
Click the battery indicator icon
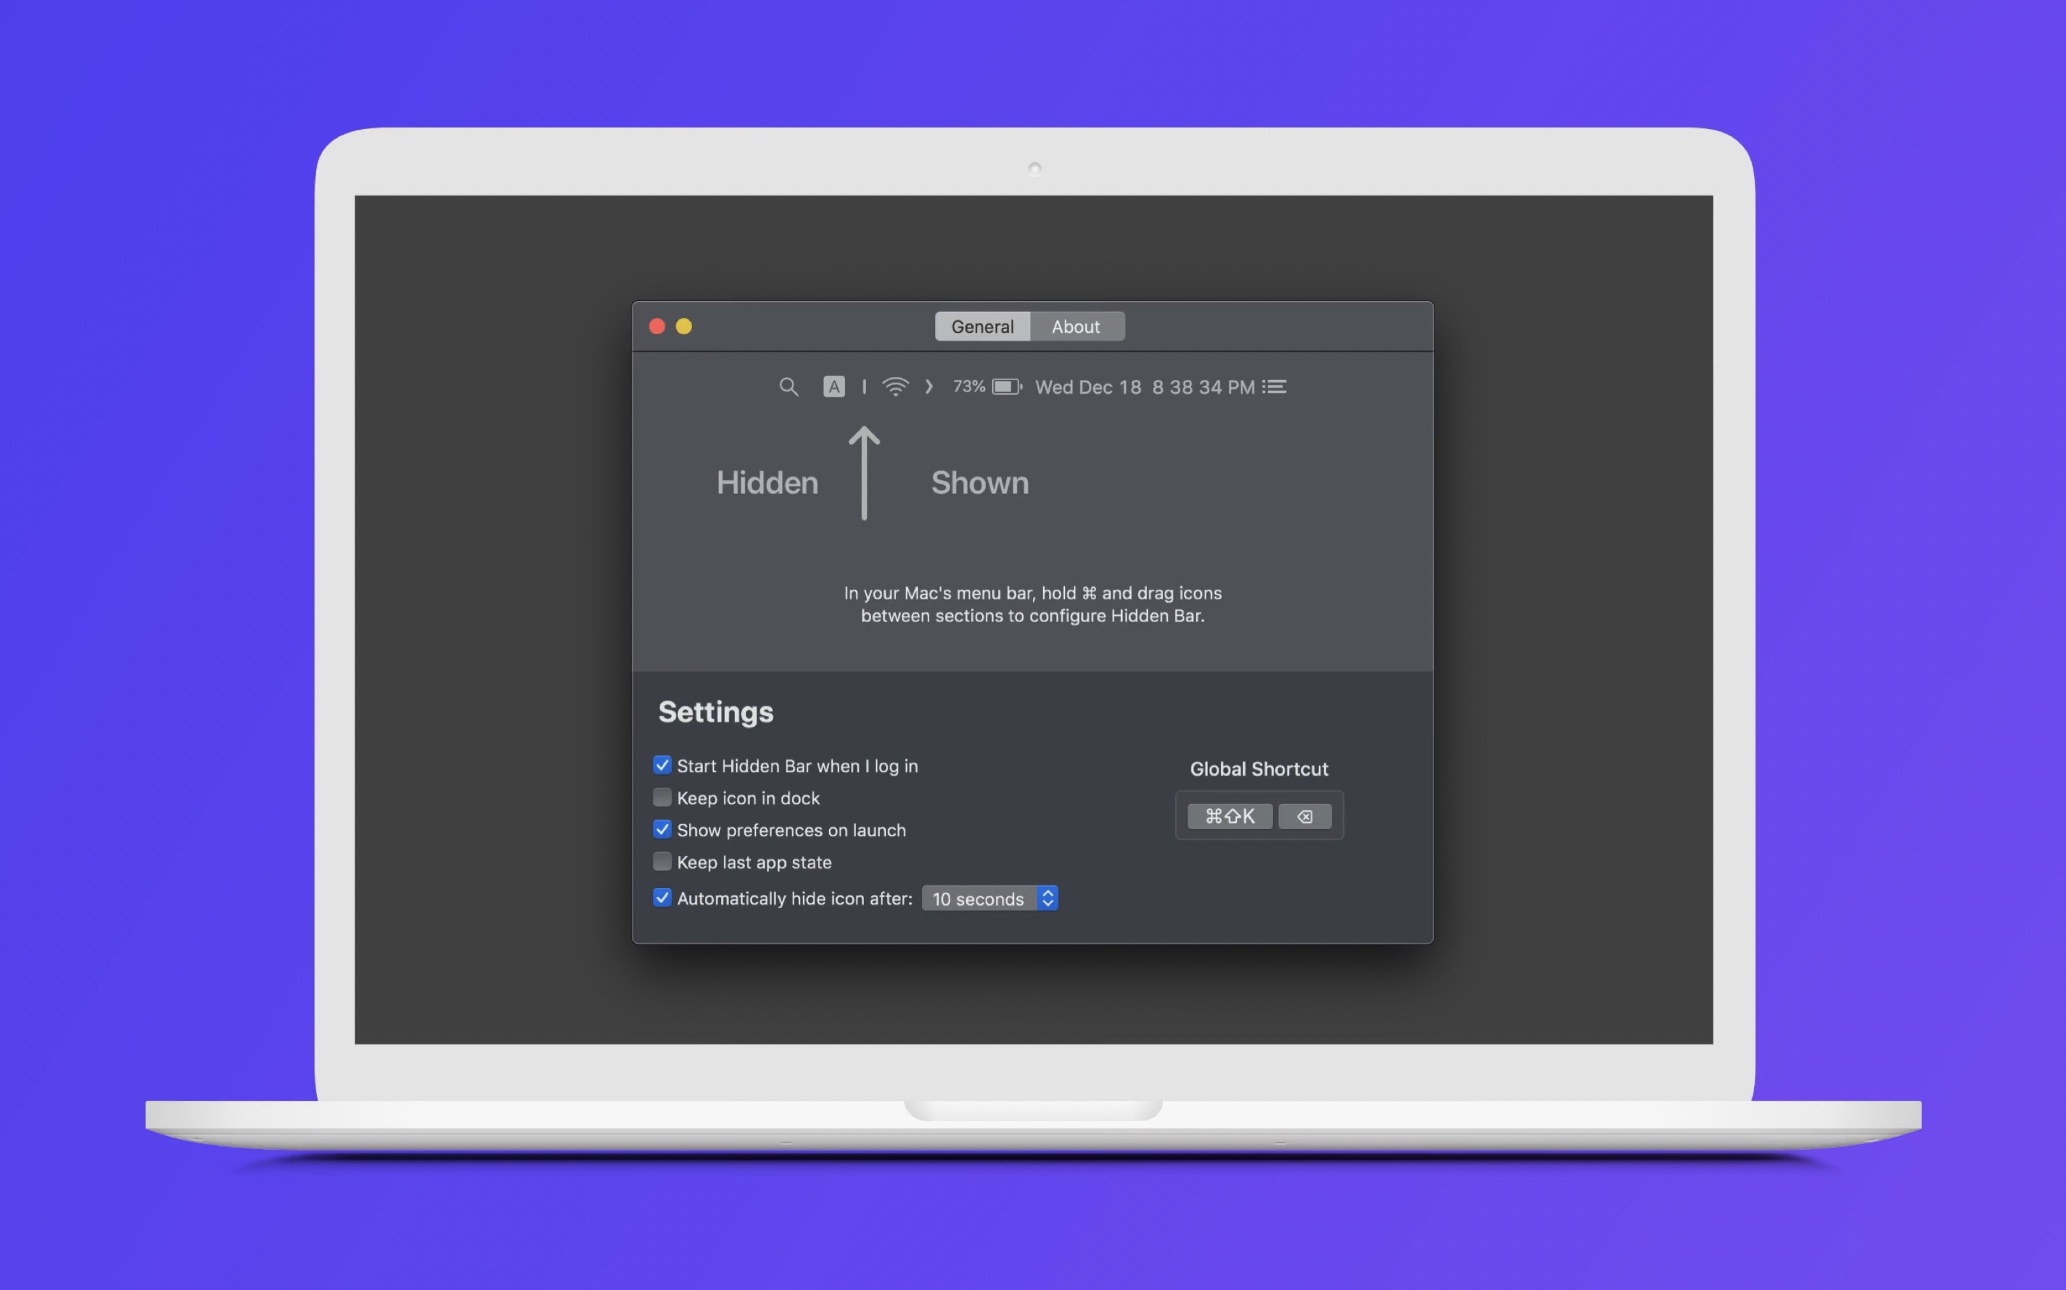coord(1006,387)
